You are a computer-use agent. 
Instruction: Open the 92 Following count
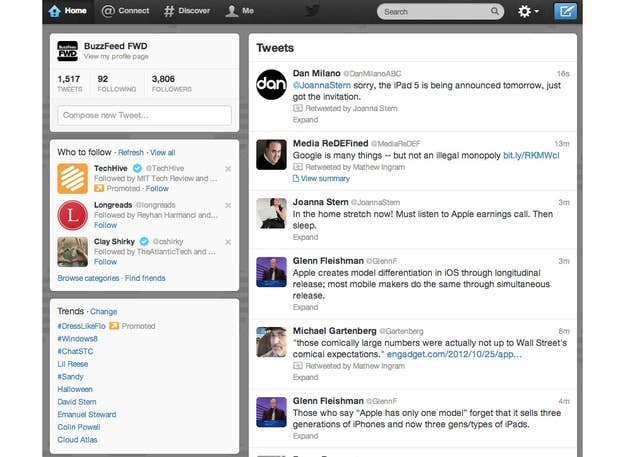pos(117,83)
